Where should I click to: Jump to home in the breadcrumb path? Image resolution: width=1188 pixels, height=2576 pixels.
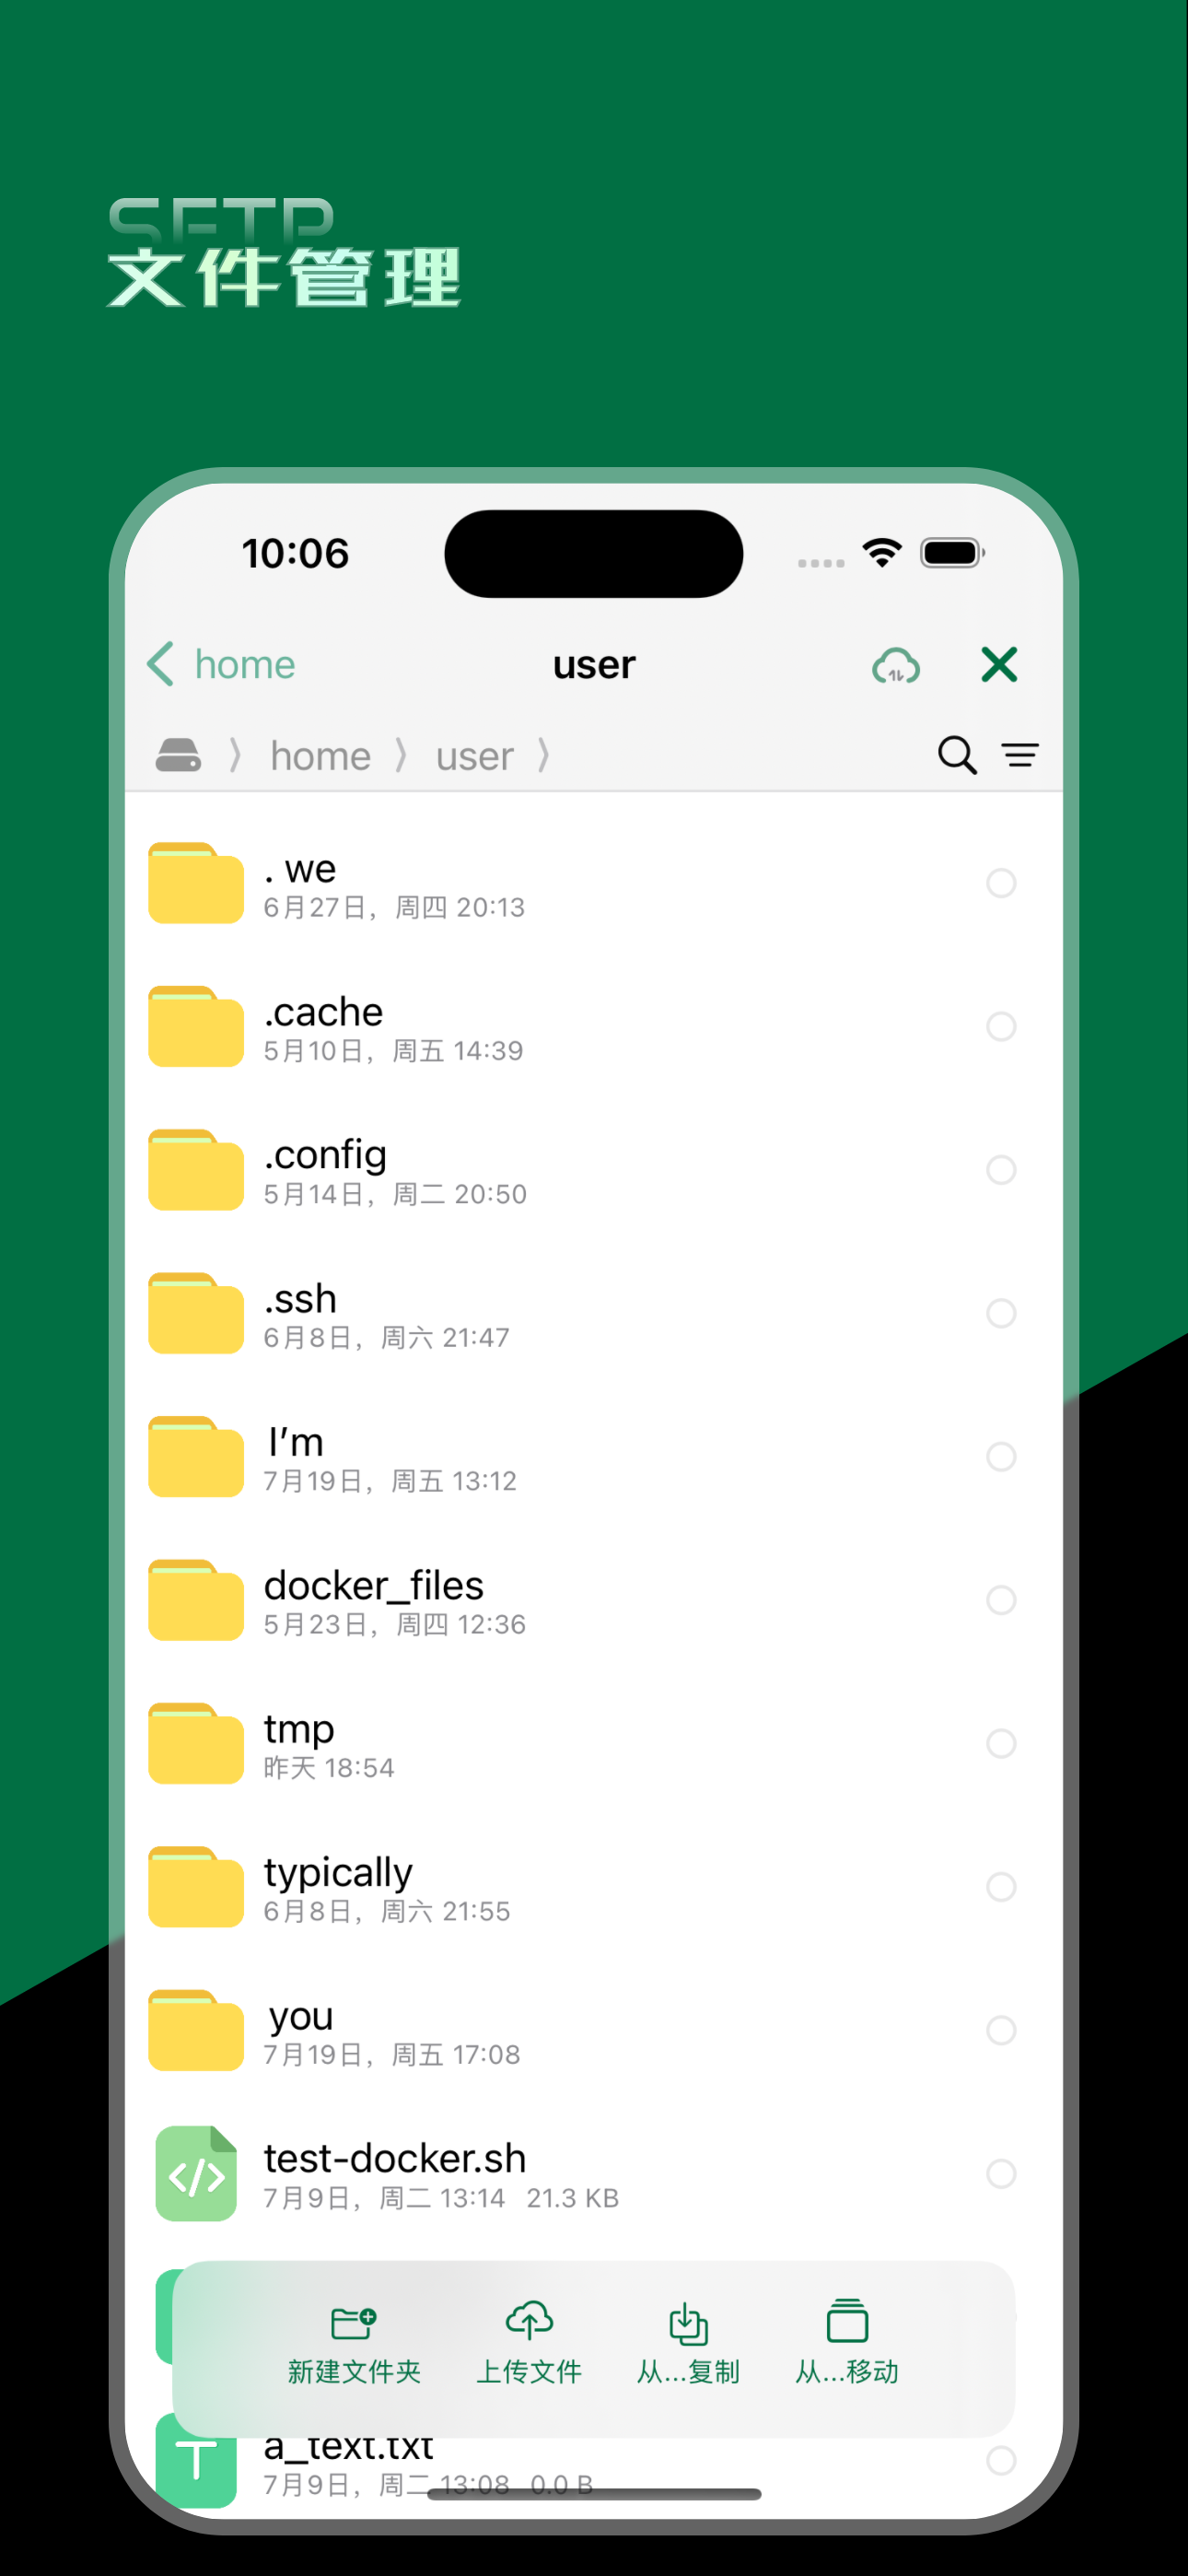click(320, 756)
